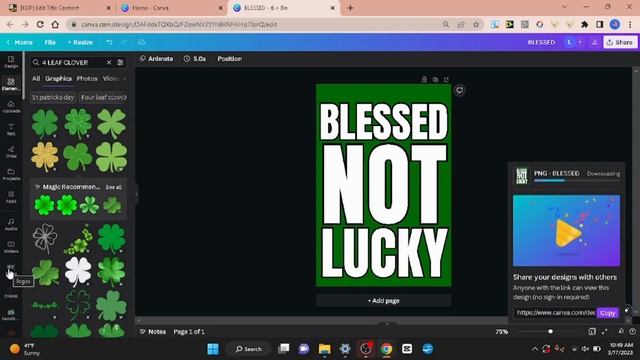Open the grid view icon in bottom bar

(592, 331)
